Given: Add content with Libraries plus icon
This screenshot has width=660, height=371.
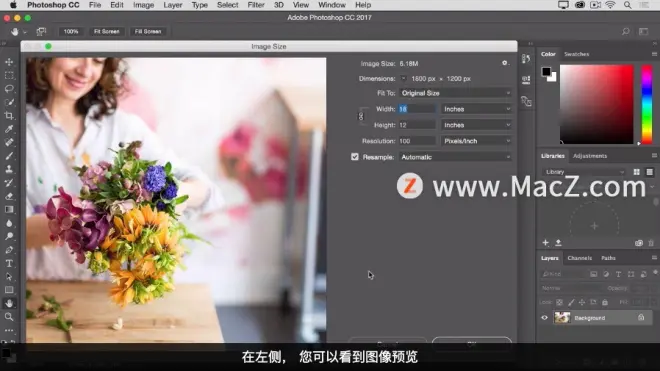Looking at the screenshot, I should pos(546,243).
